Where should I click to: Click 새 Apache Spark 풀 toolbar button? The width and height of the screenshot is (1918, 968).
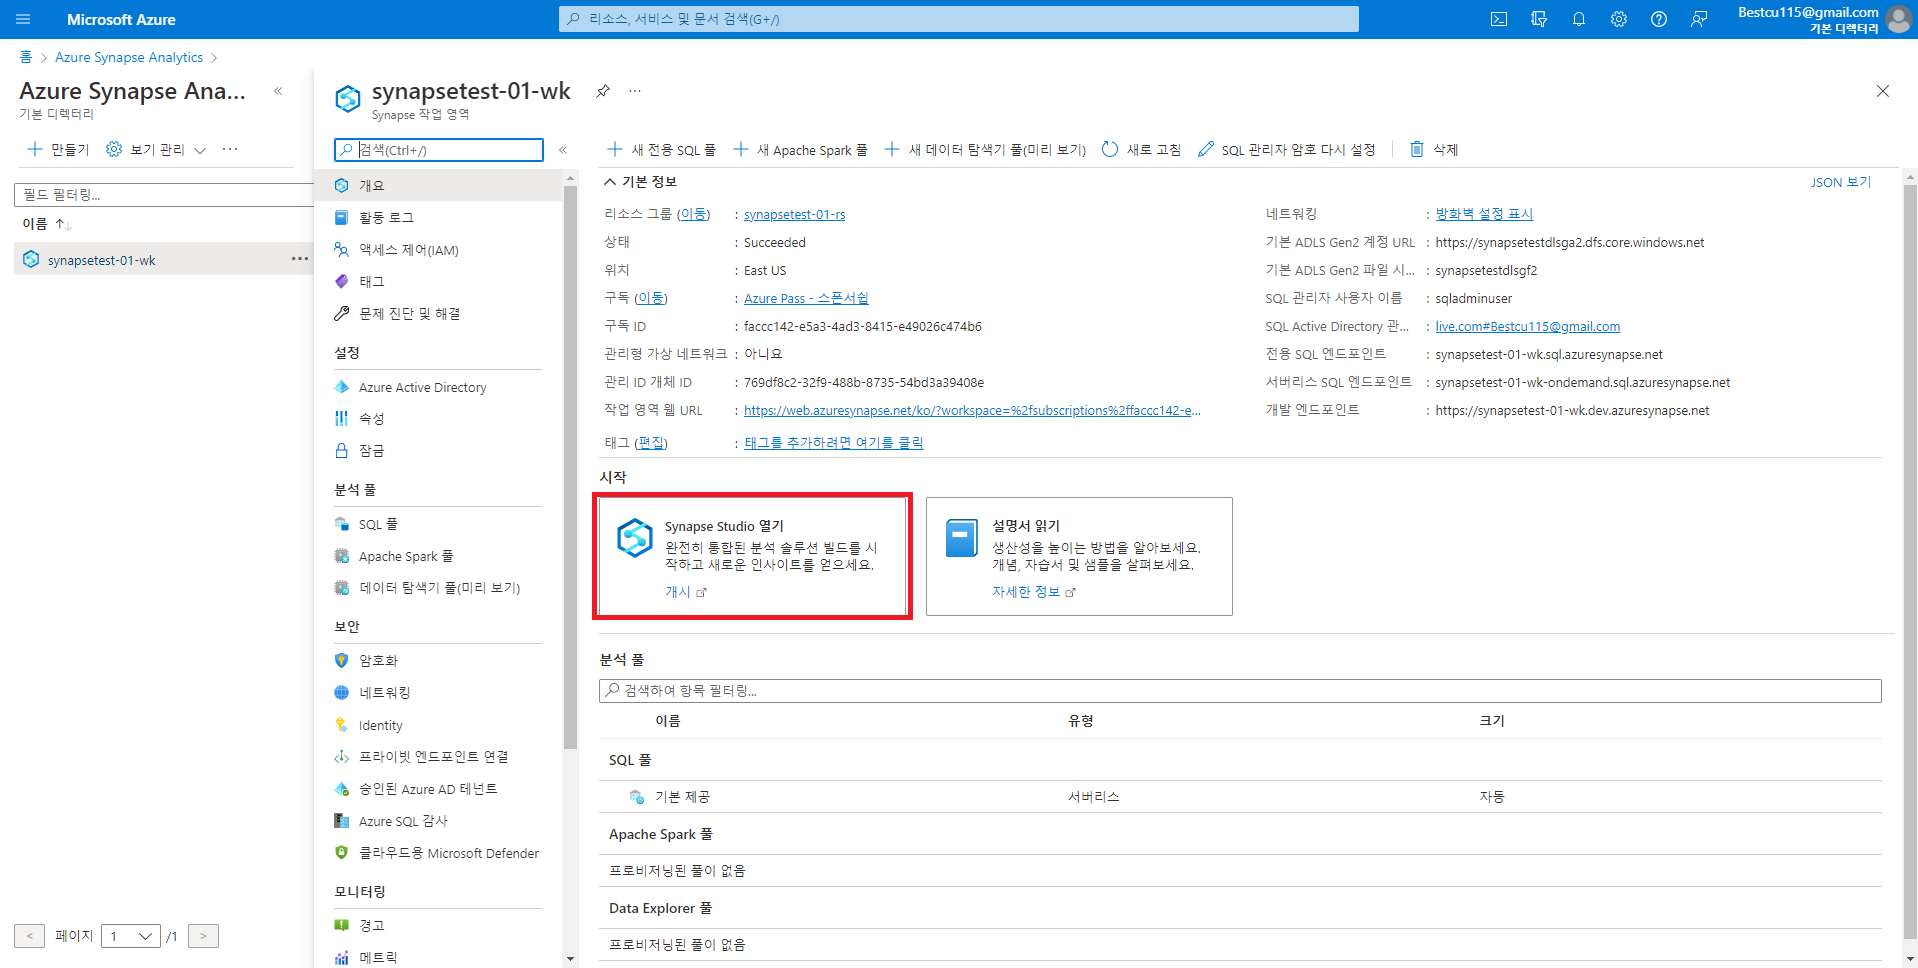(800, 150)
